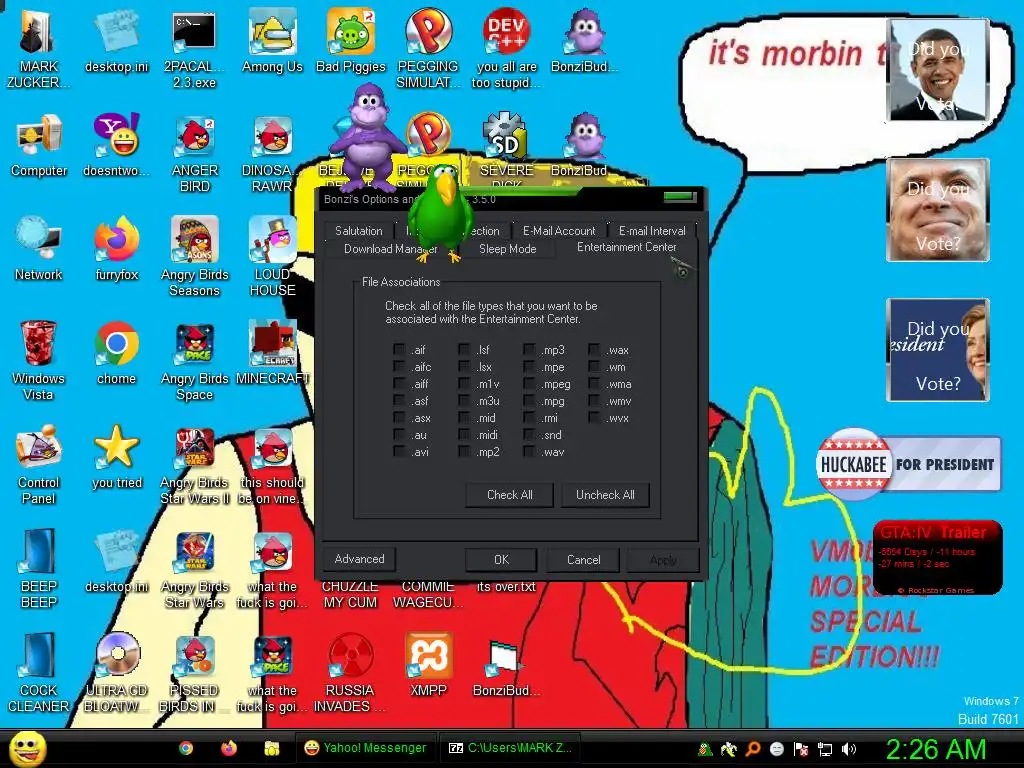The height and width of the screenshot is (768, 1024).
Task: Click the Yahoo! Messenger taskbar button
Action: click(x=364, y=748)
